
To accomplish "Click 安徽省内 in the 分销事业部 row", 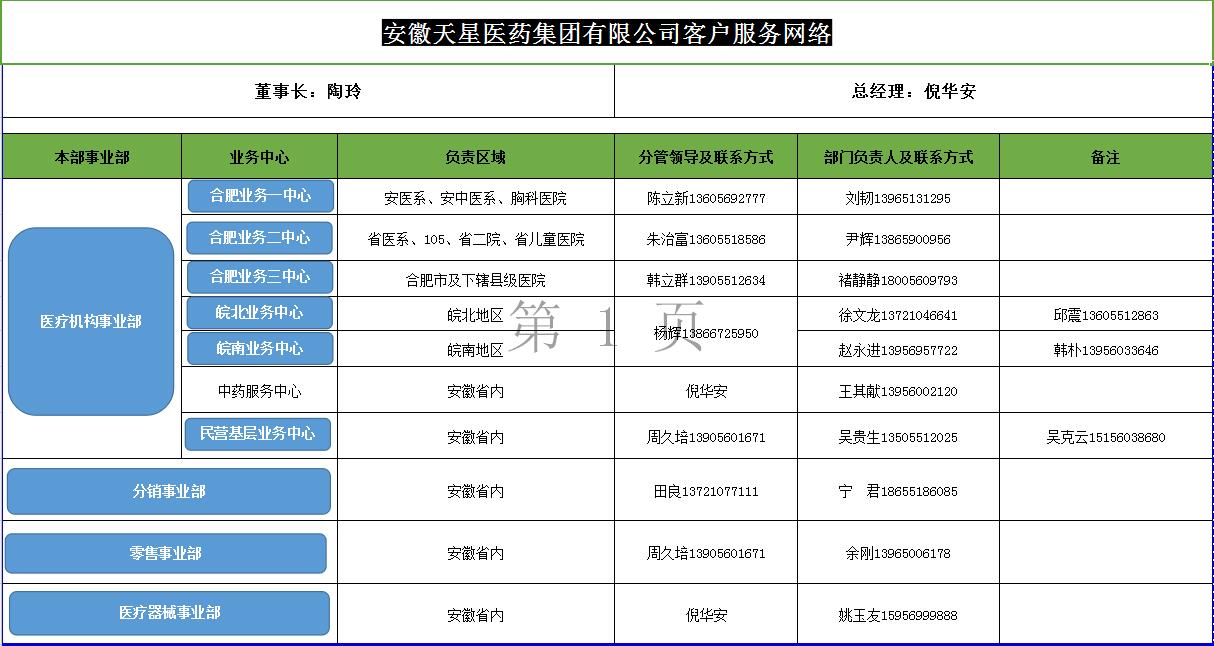I will click(x=476, y=491).
